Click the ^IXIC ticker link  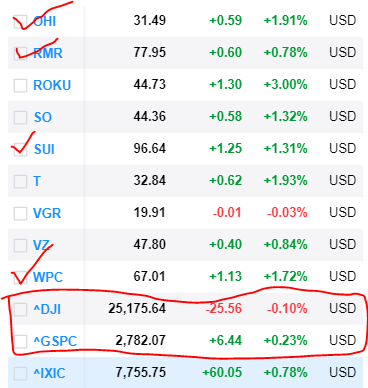(49, 373)
